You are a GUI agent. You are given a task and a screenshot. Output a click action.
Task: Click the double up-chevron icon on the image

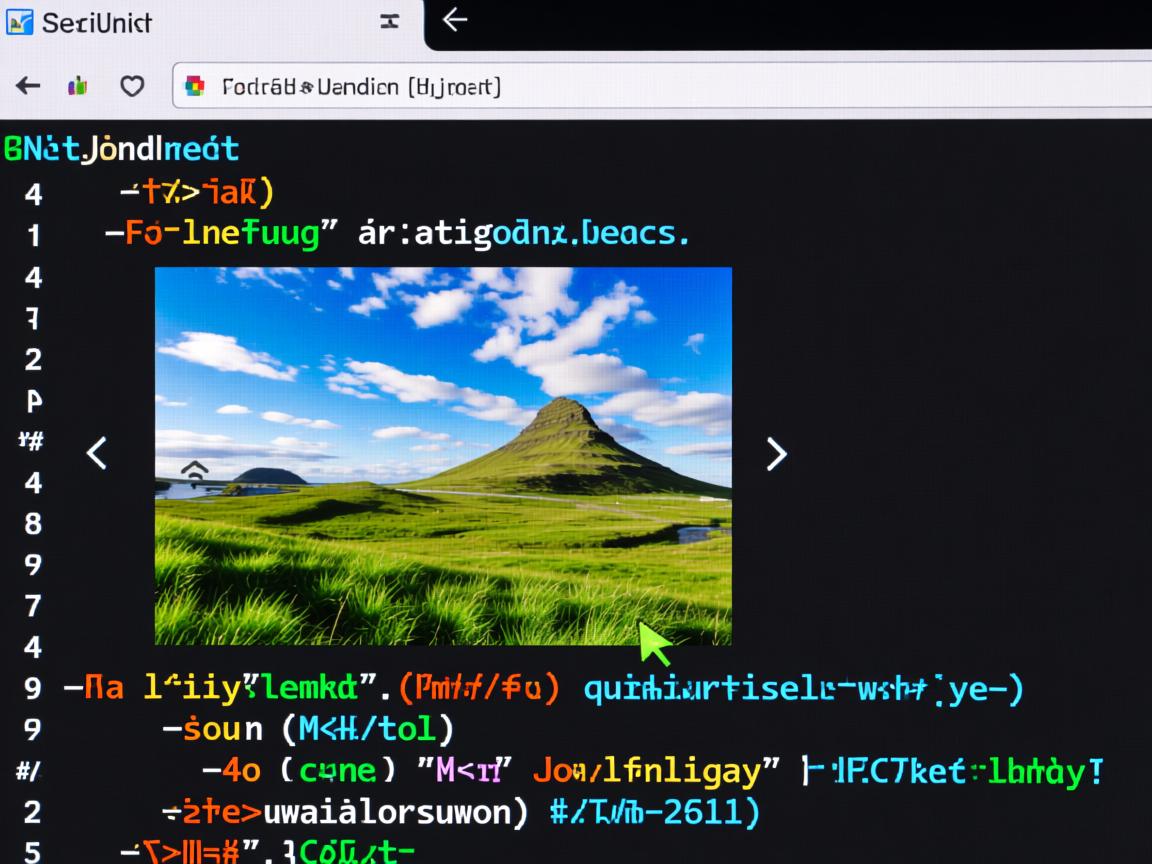point(195,473)
